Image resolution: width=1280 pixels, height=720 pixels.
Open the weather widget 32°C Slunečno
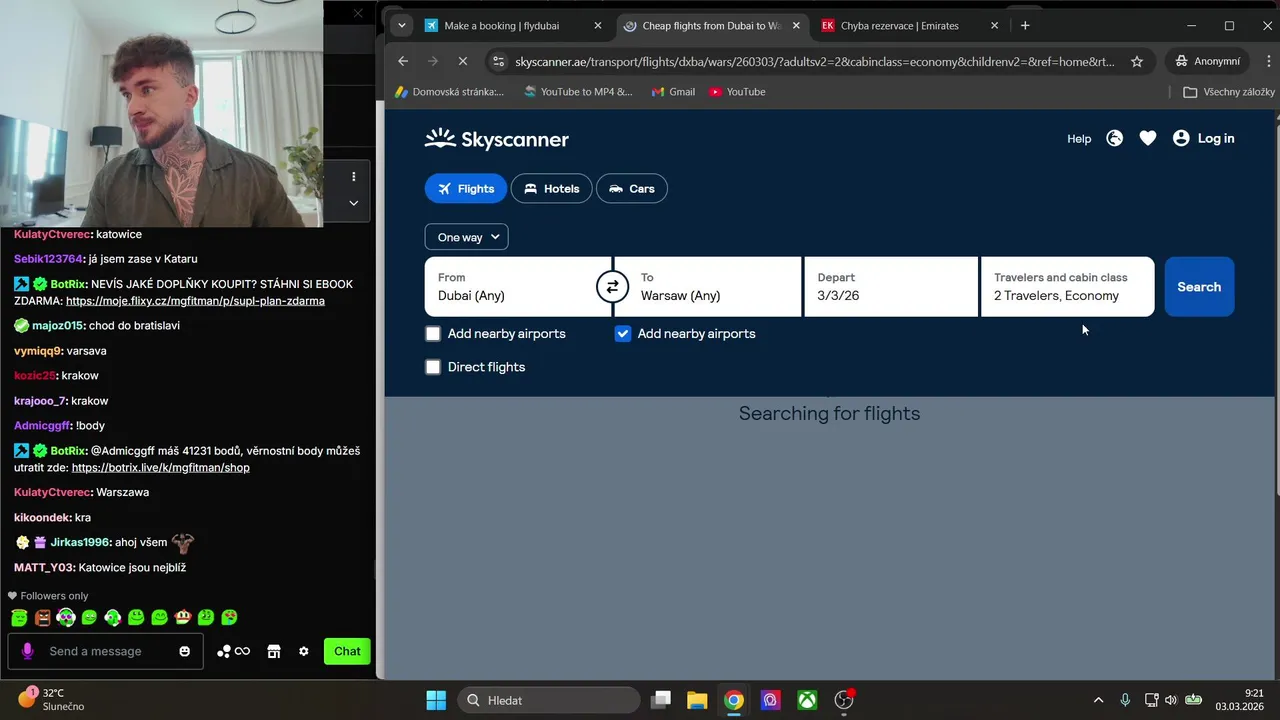[50, 699]
